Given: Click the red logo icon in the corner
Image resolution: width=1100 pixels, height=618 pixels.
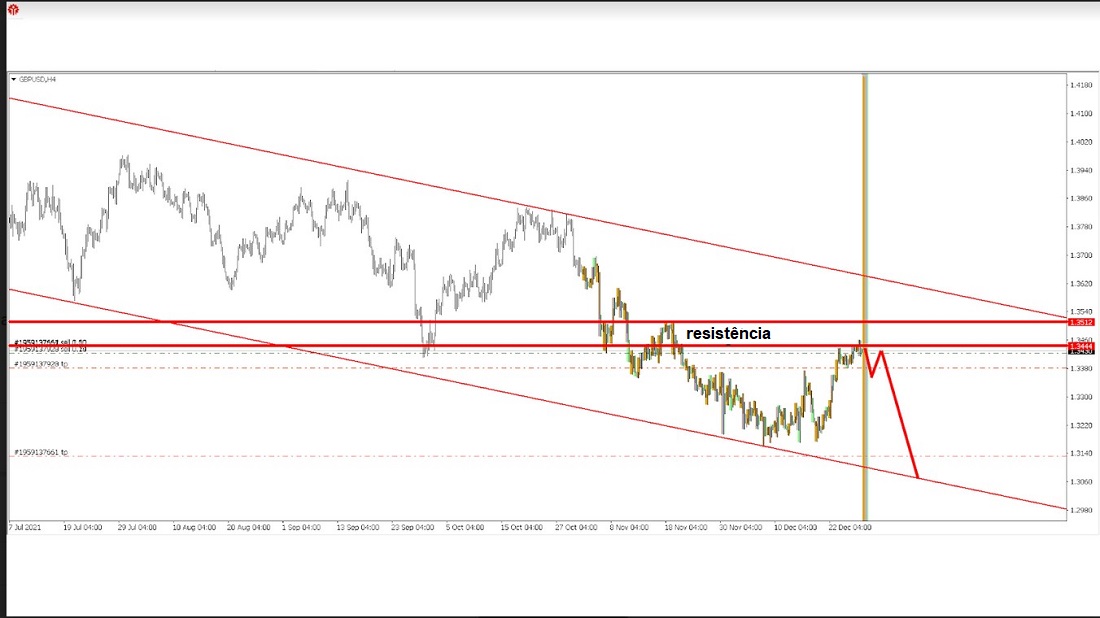Looking at the screenshot, I should tap(13, 10).
